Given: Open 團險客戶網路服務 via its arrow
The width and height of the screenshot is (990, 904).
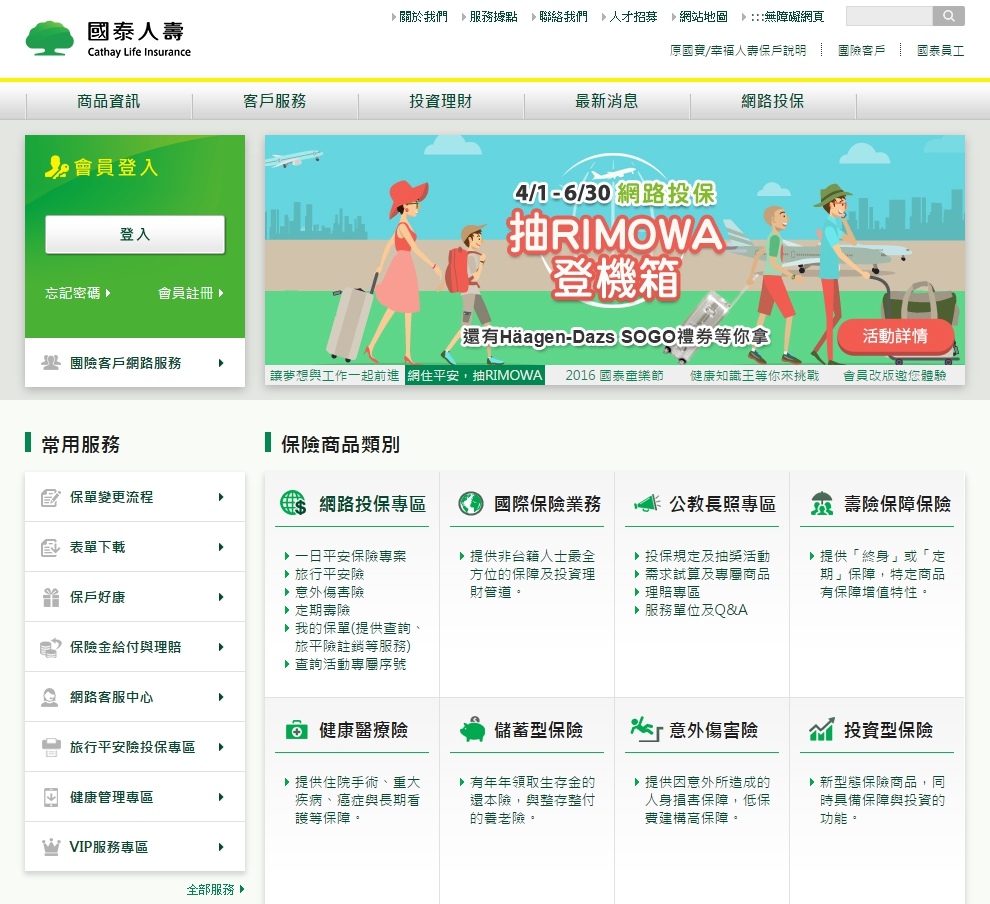Looking at the screenshot, I should [x=221, y=363].
